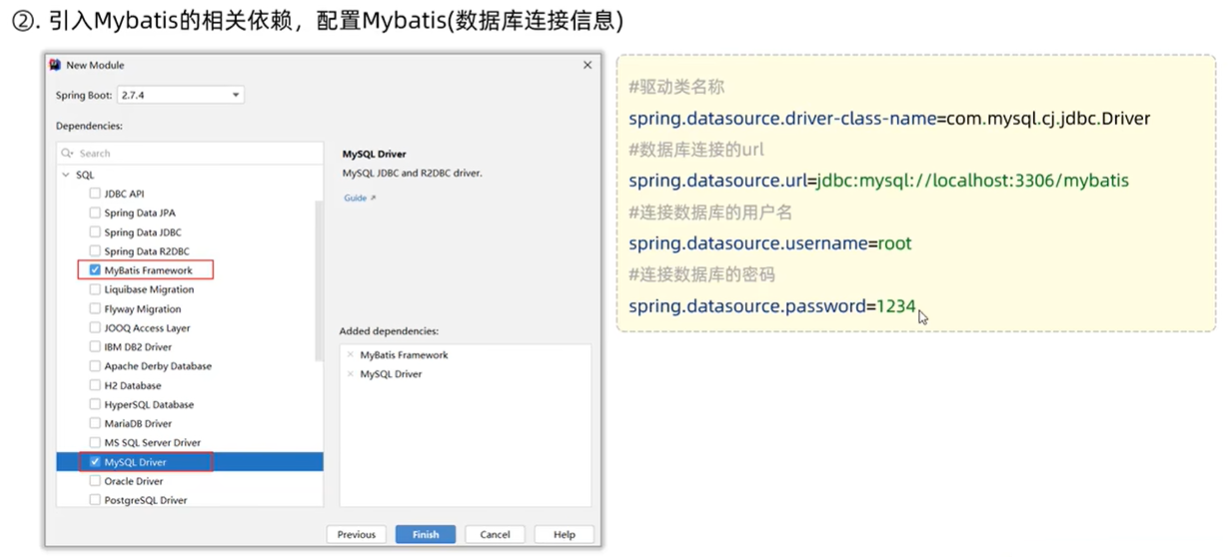Click the dependency list scrollbar
Image resolution: width=1228 pixels, height=557 pixels.
point(319,280)
